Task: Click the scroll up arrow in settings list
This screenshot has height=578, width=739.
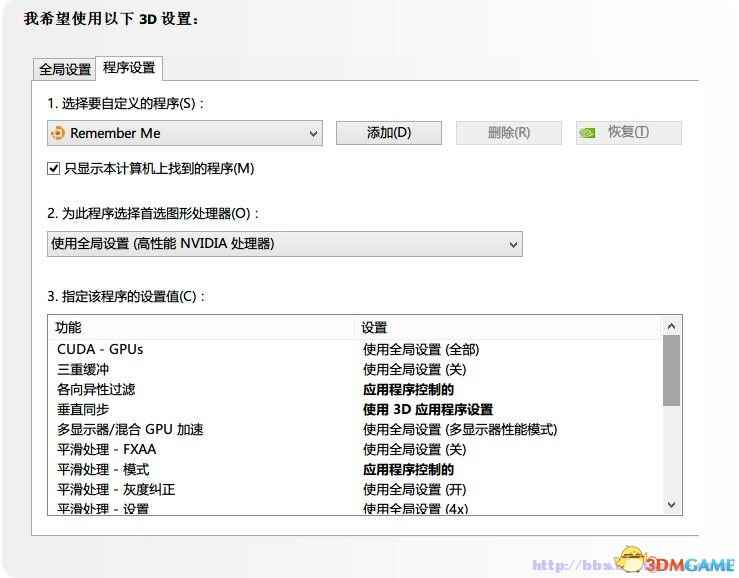Action: [x=671, y=326]
